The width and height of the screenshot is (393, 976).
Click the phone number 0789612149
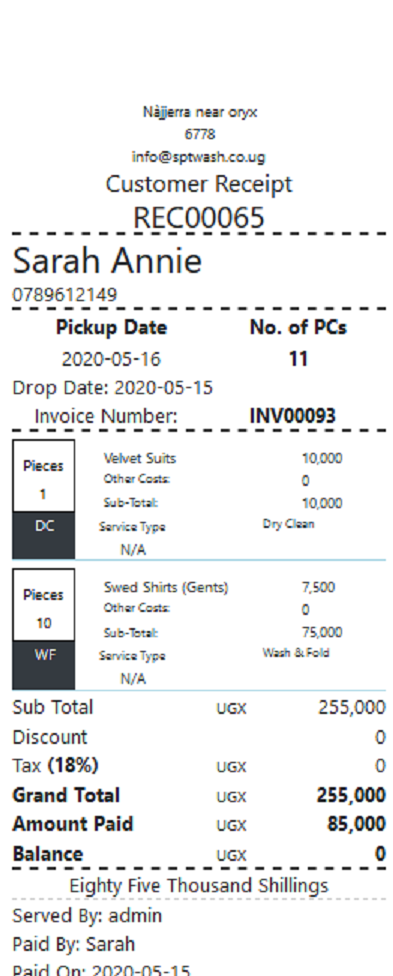coord(65,295)
